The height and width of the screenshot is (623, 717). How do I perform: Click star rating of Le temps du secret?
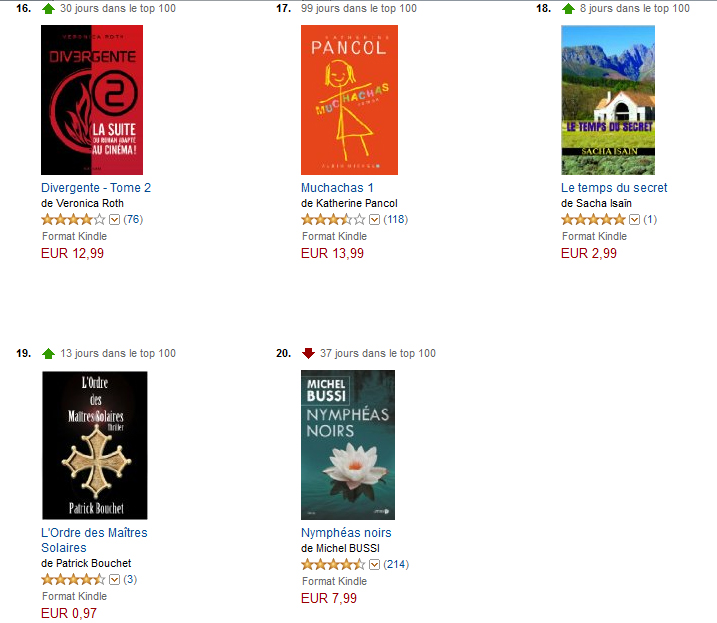pos(593,220)
